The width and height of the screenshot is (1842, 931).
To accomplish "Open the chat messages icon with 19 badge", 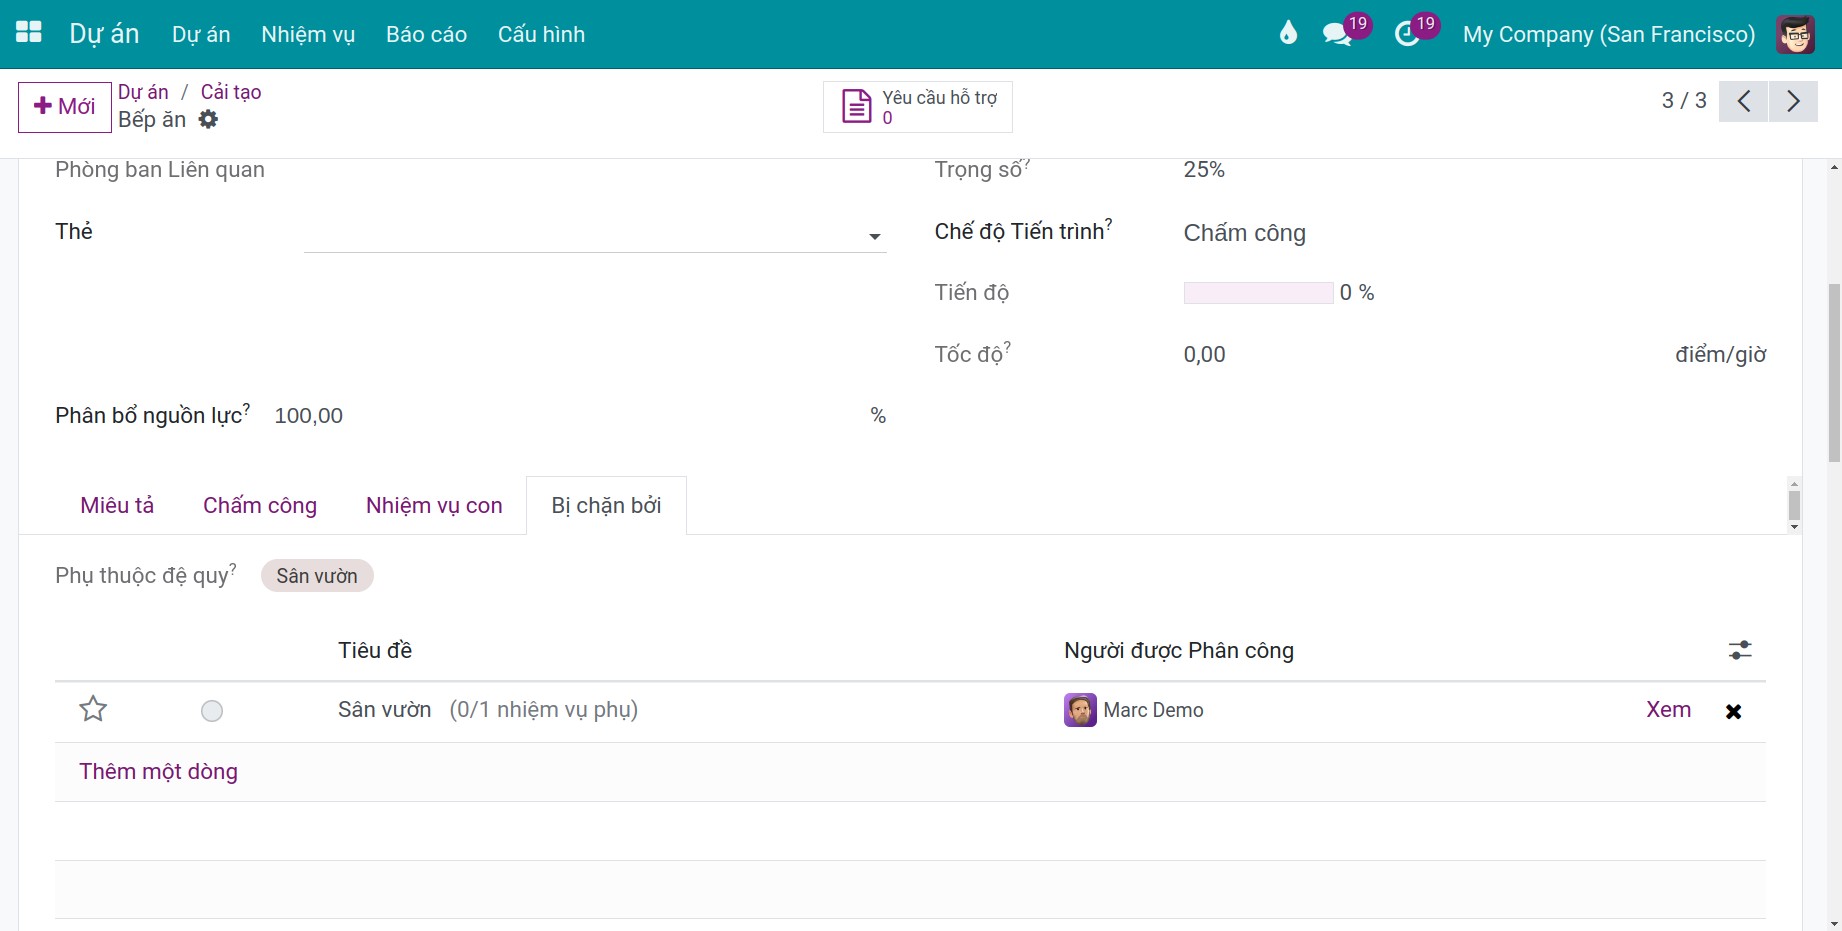I will click(x=1337, y=34).
